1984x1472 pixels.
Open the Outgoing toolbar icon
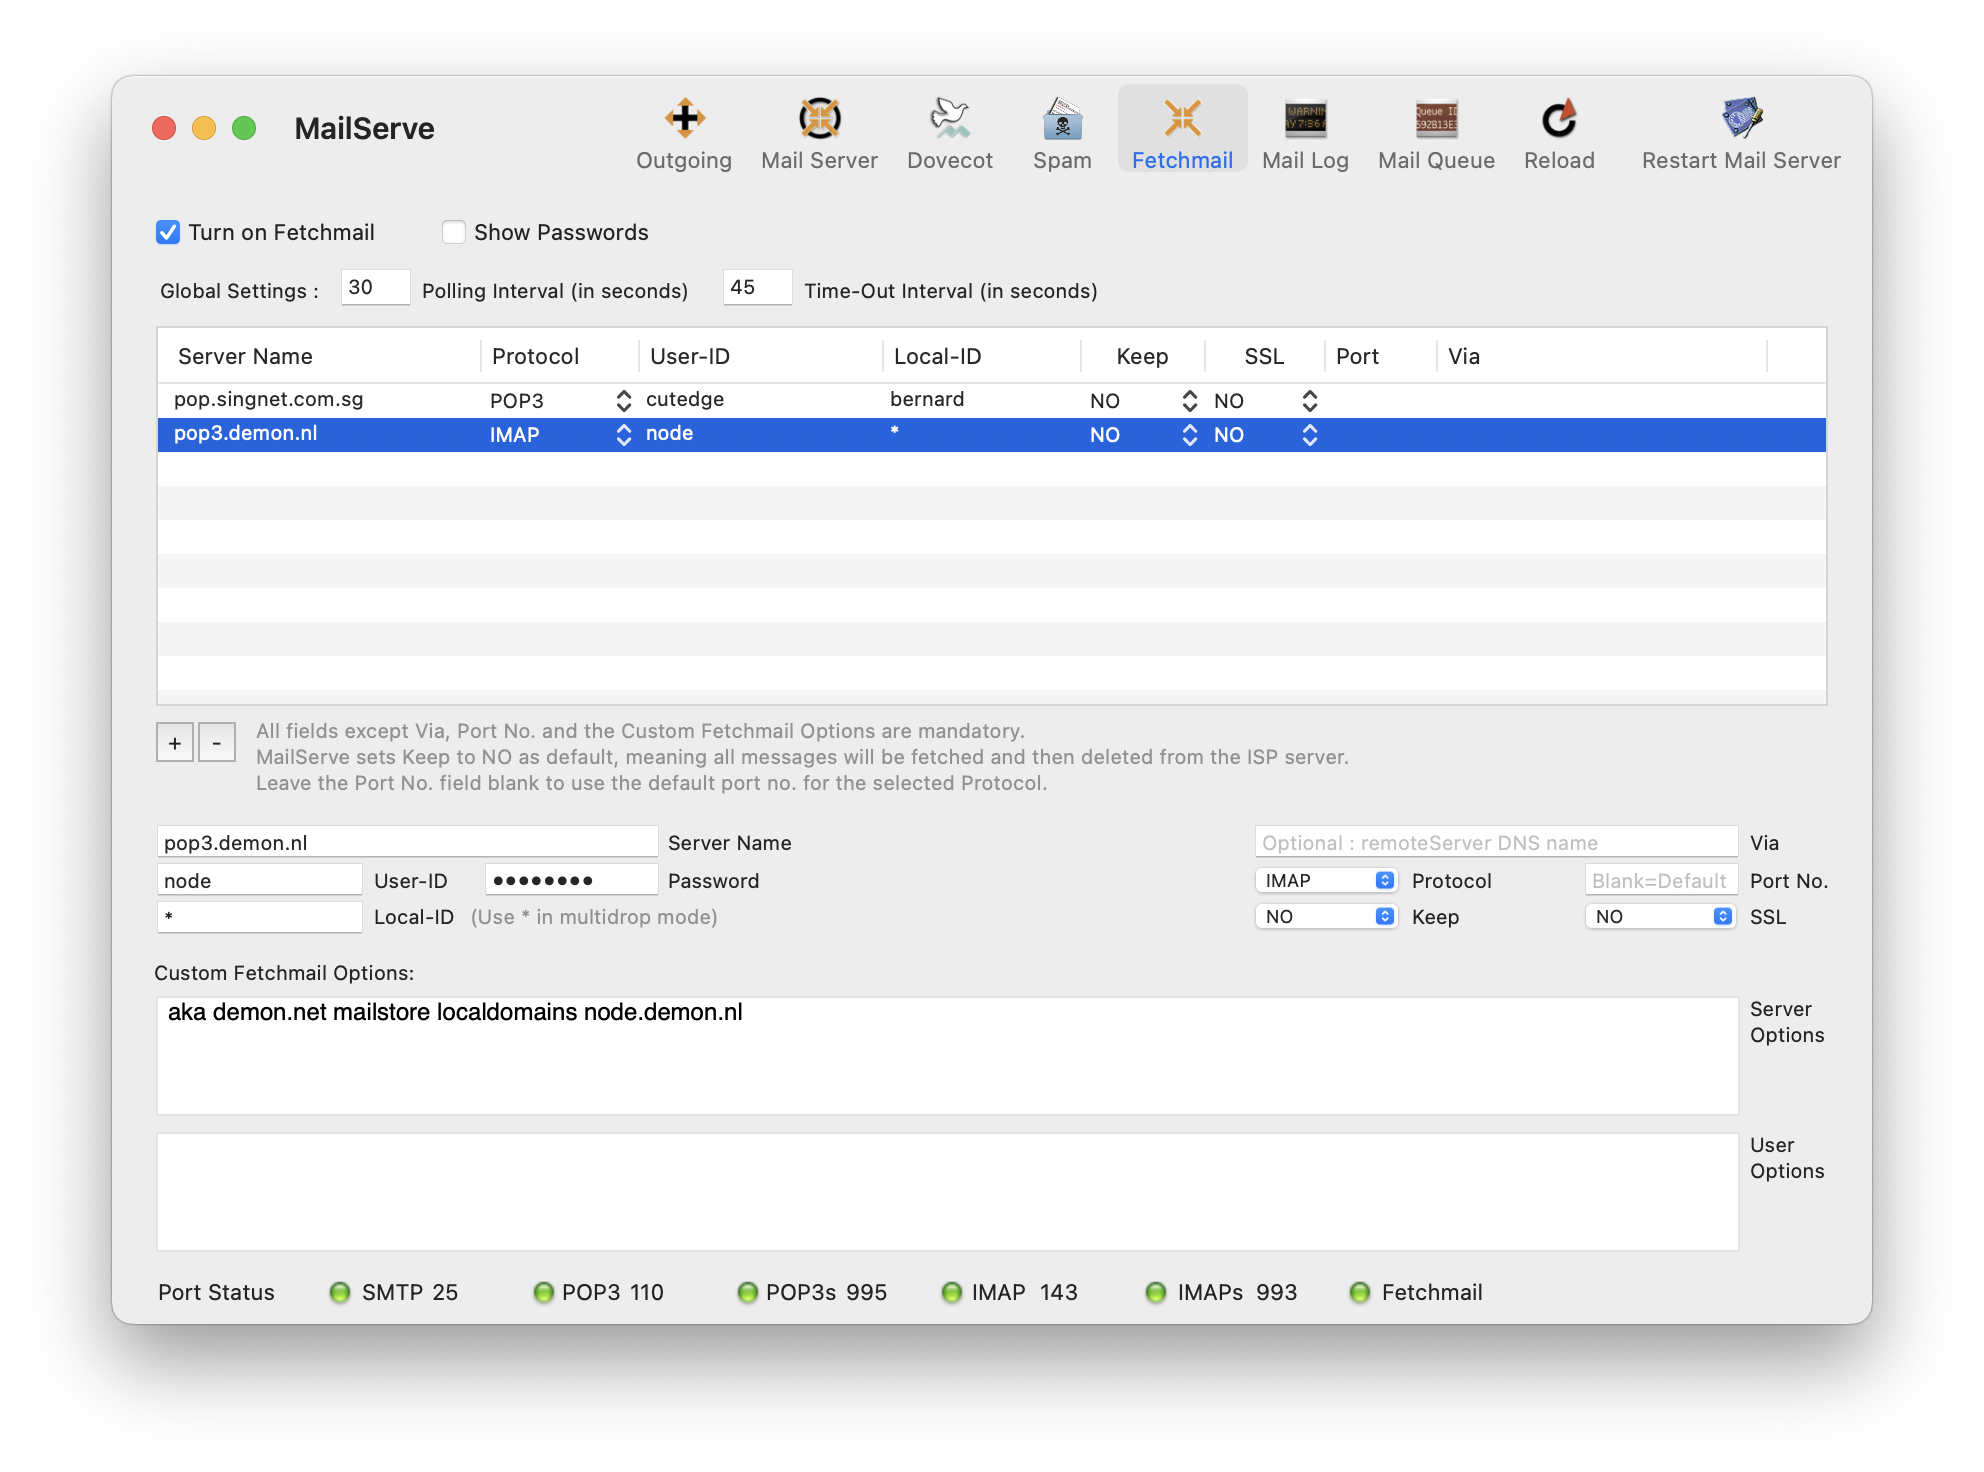click(x=684, y=120)
